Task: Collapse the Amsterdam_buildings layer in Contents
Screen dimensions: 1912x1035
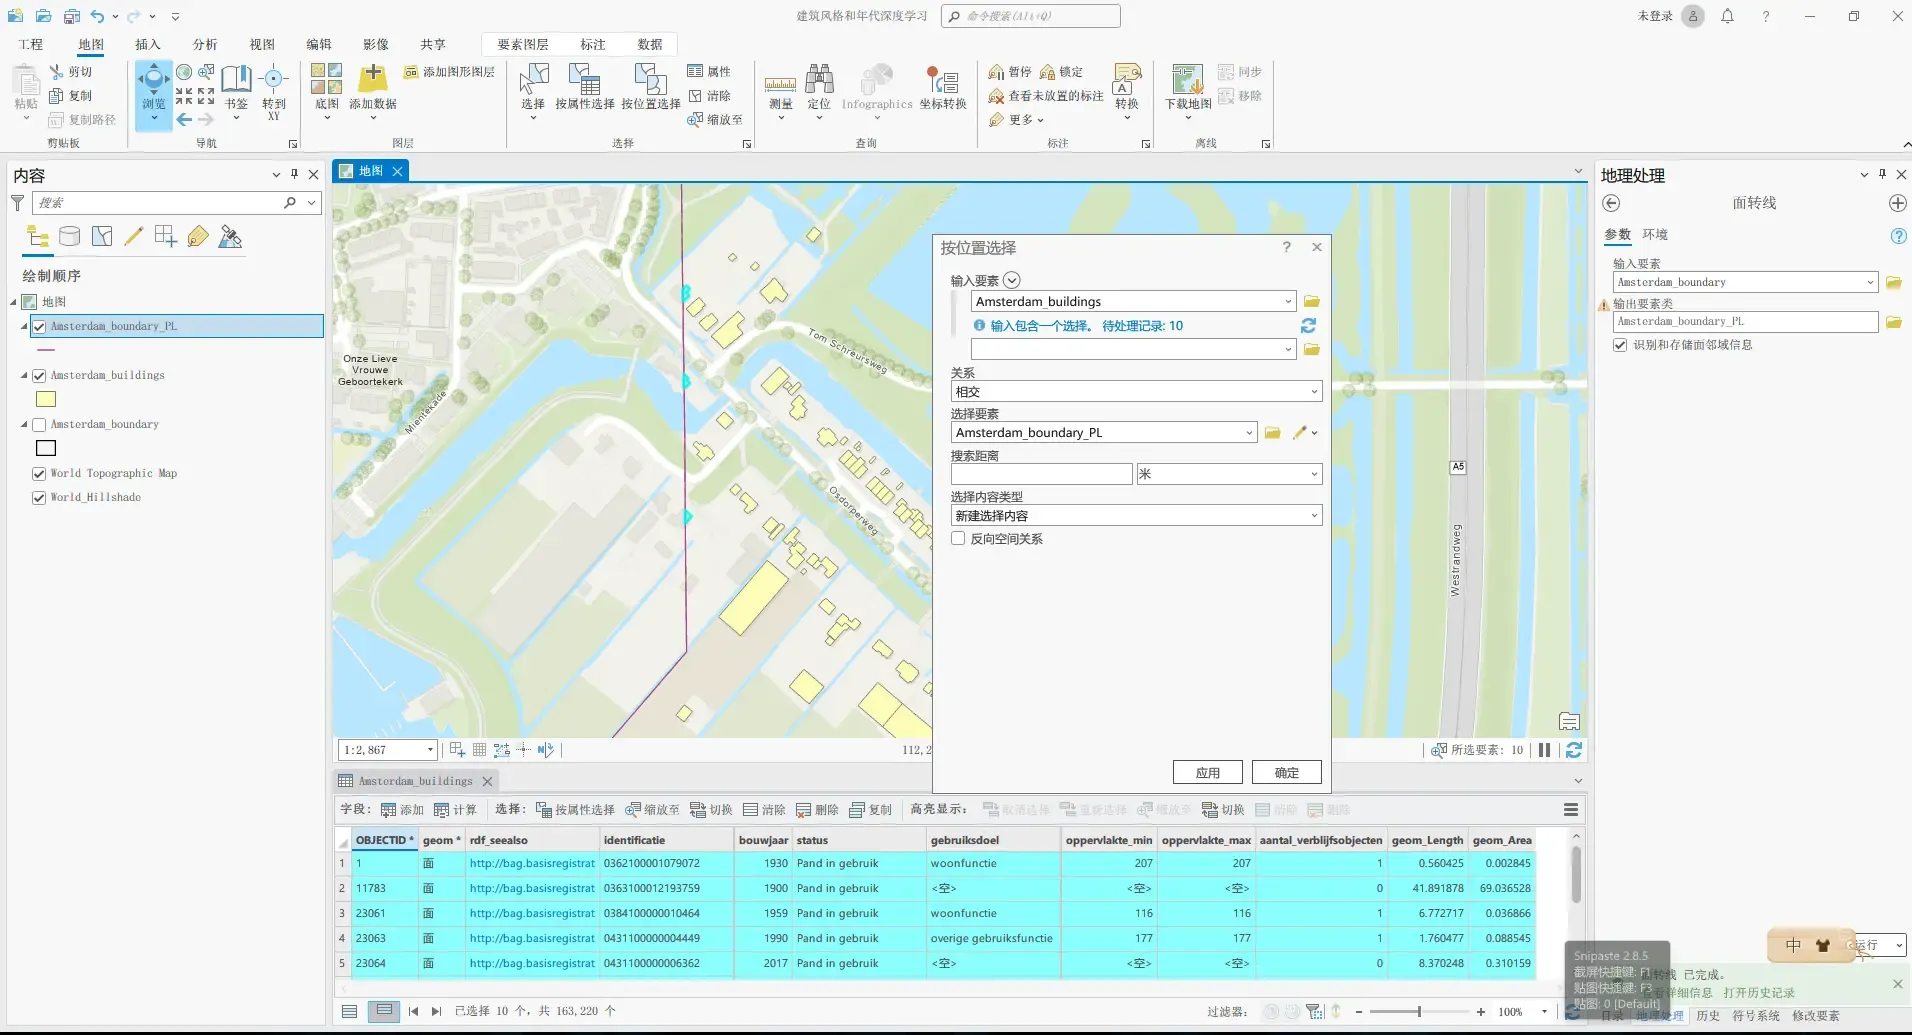Action: point(24,376)
